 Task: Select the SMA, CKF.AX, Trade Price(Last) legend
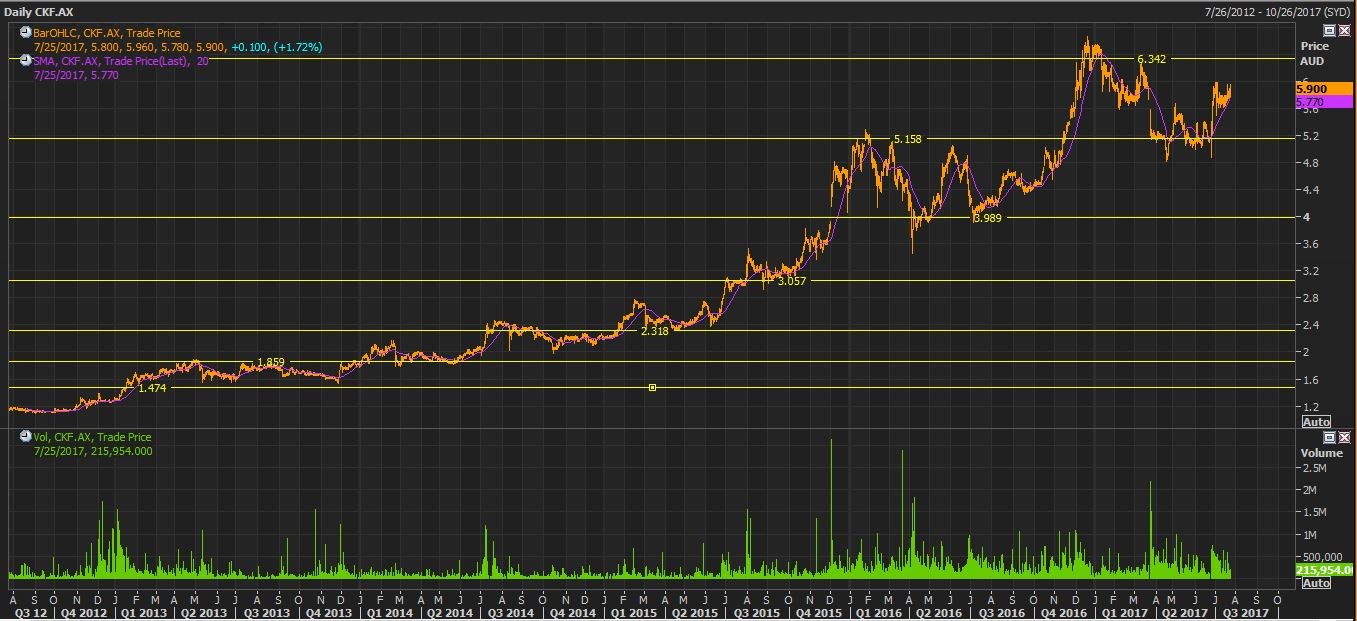tap(121, 61)
